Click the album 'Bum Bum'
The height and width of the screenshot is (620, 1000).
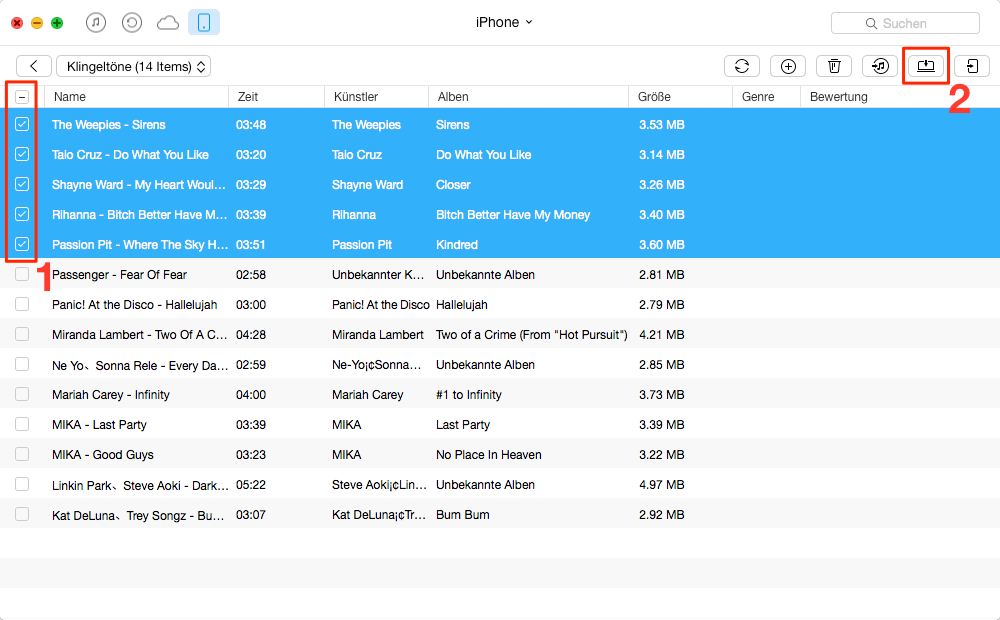point(462,515)
